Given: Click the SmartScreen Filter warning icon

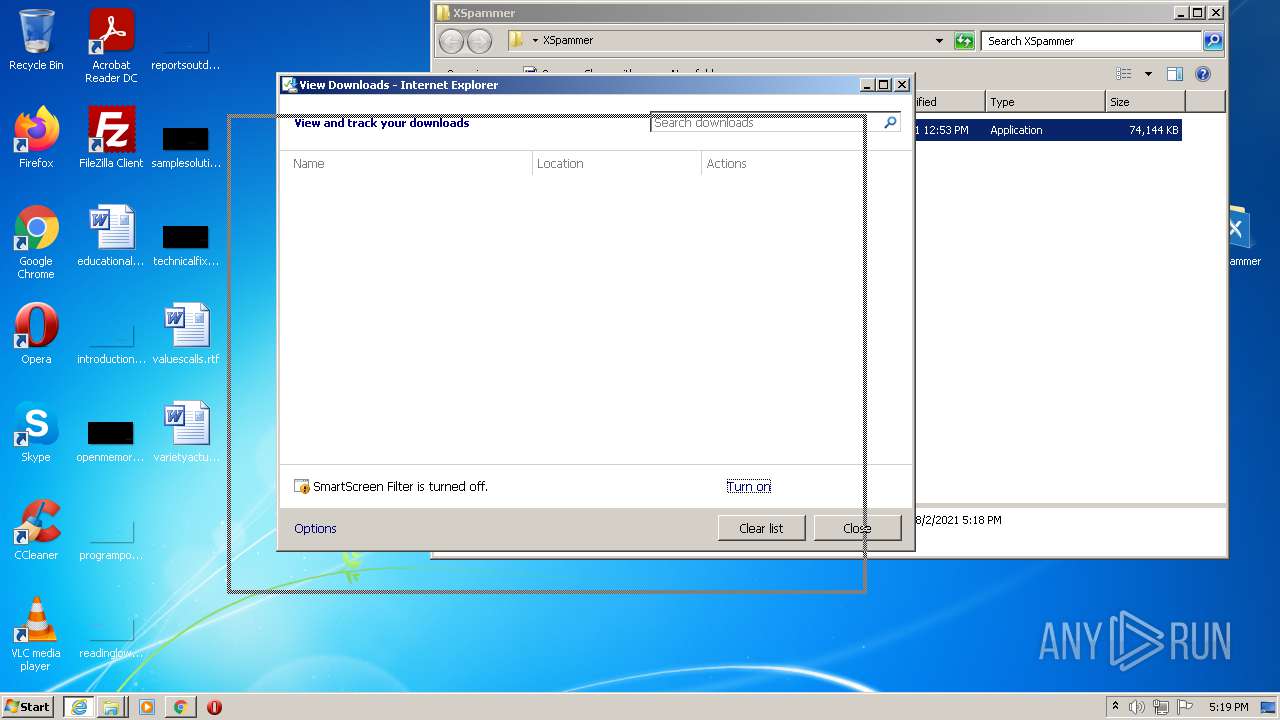Looking at the screenshot, I should click(x=302, y=487).
